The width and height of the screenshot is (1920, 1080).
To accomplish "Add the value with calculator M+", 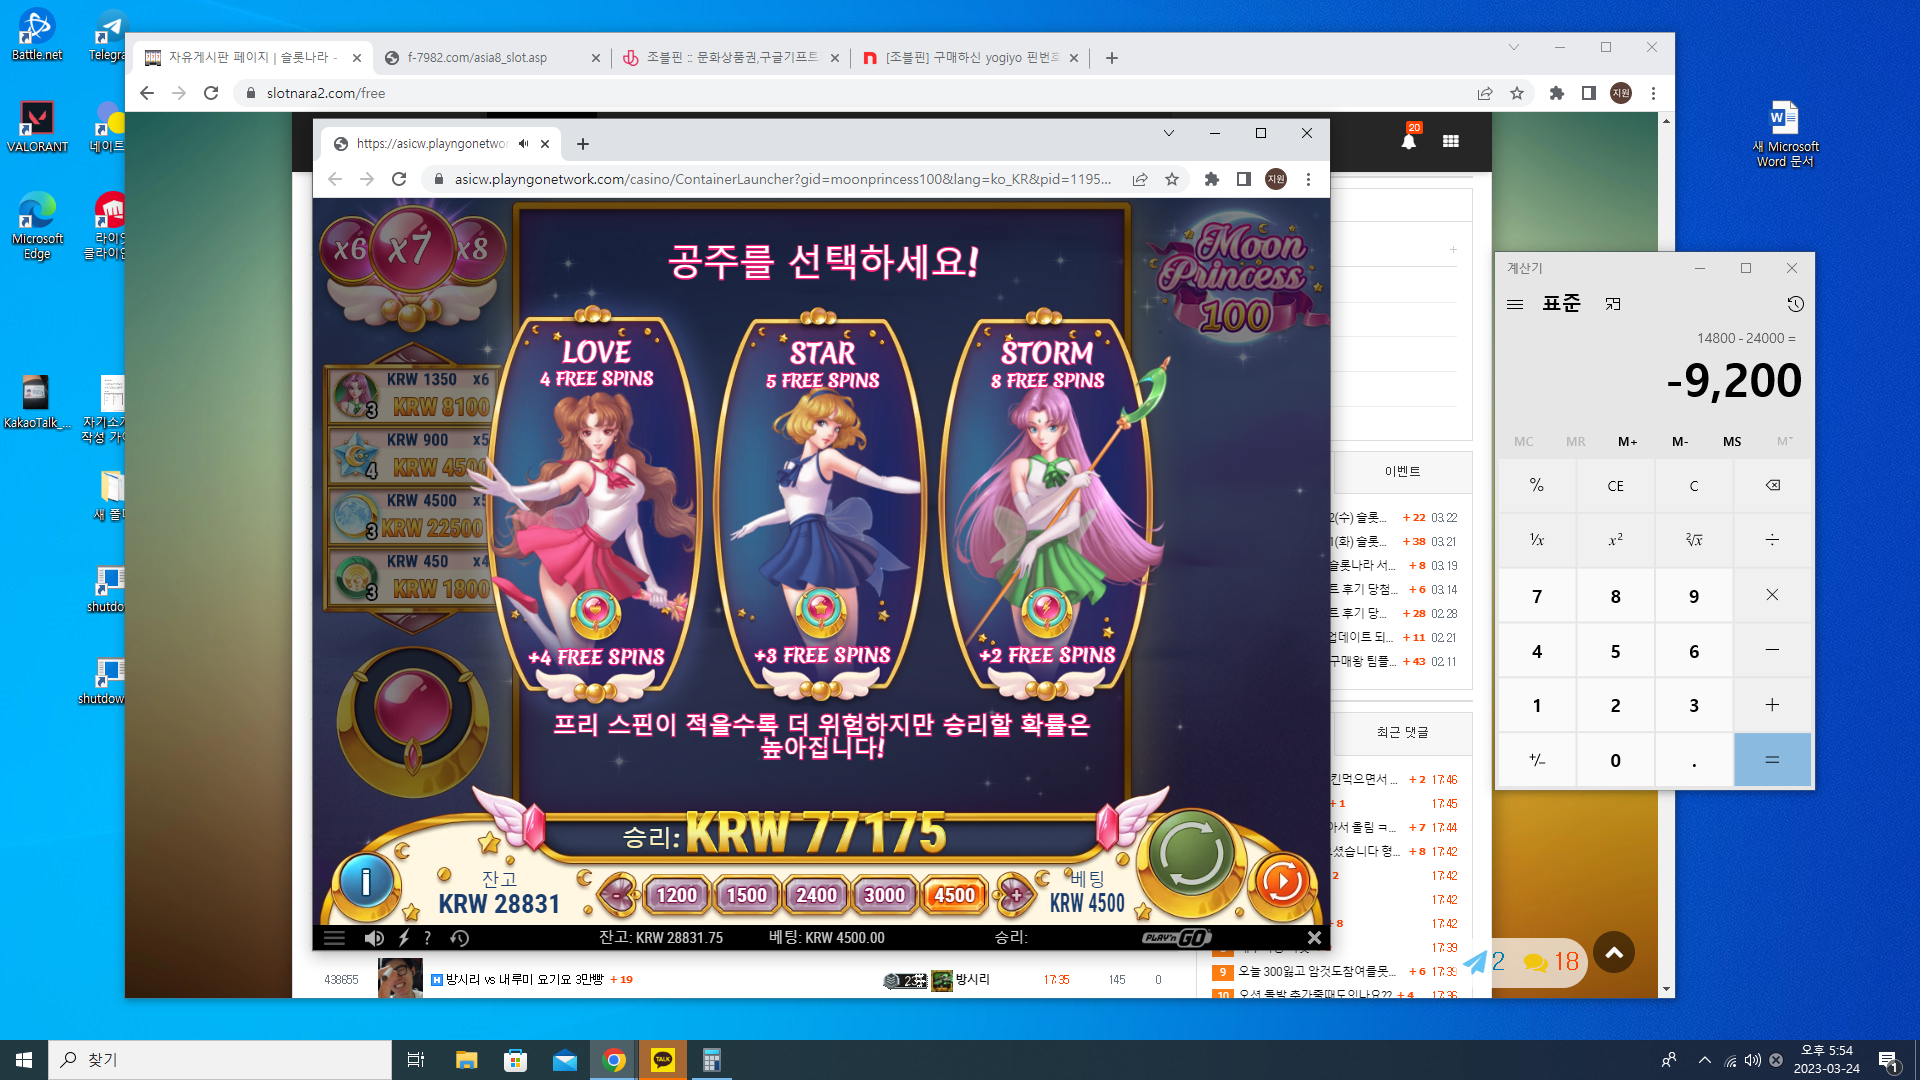I will pos(1628,441).
